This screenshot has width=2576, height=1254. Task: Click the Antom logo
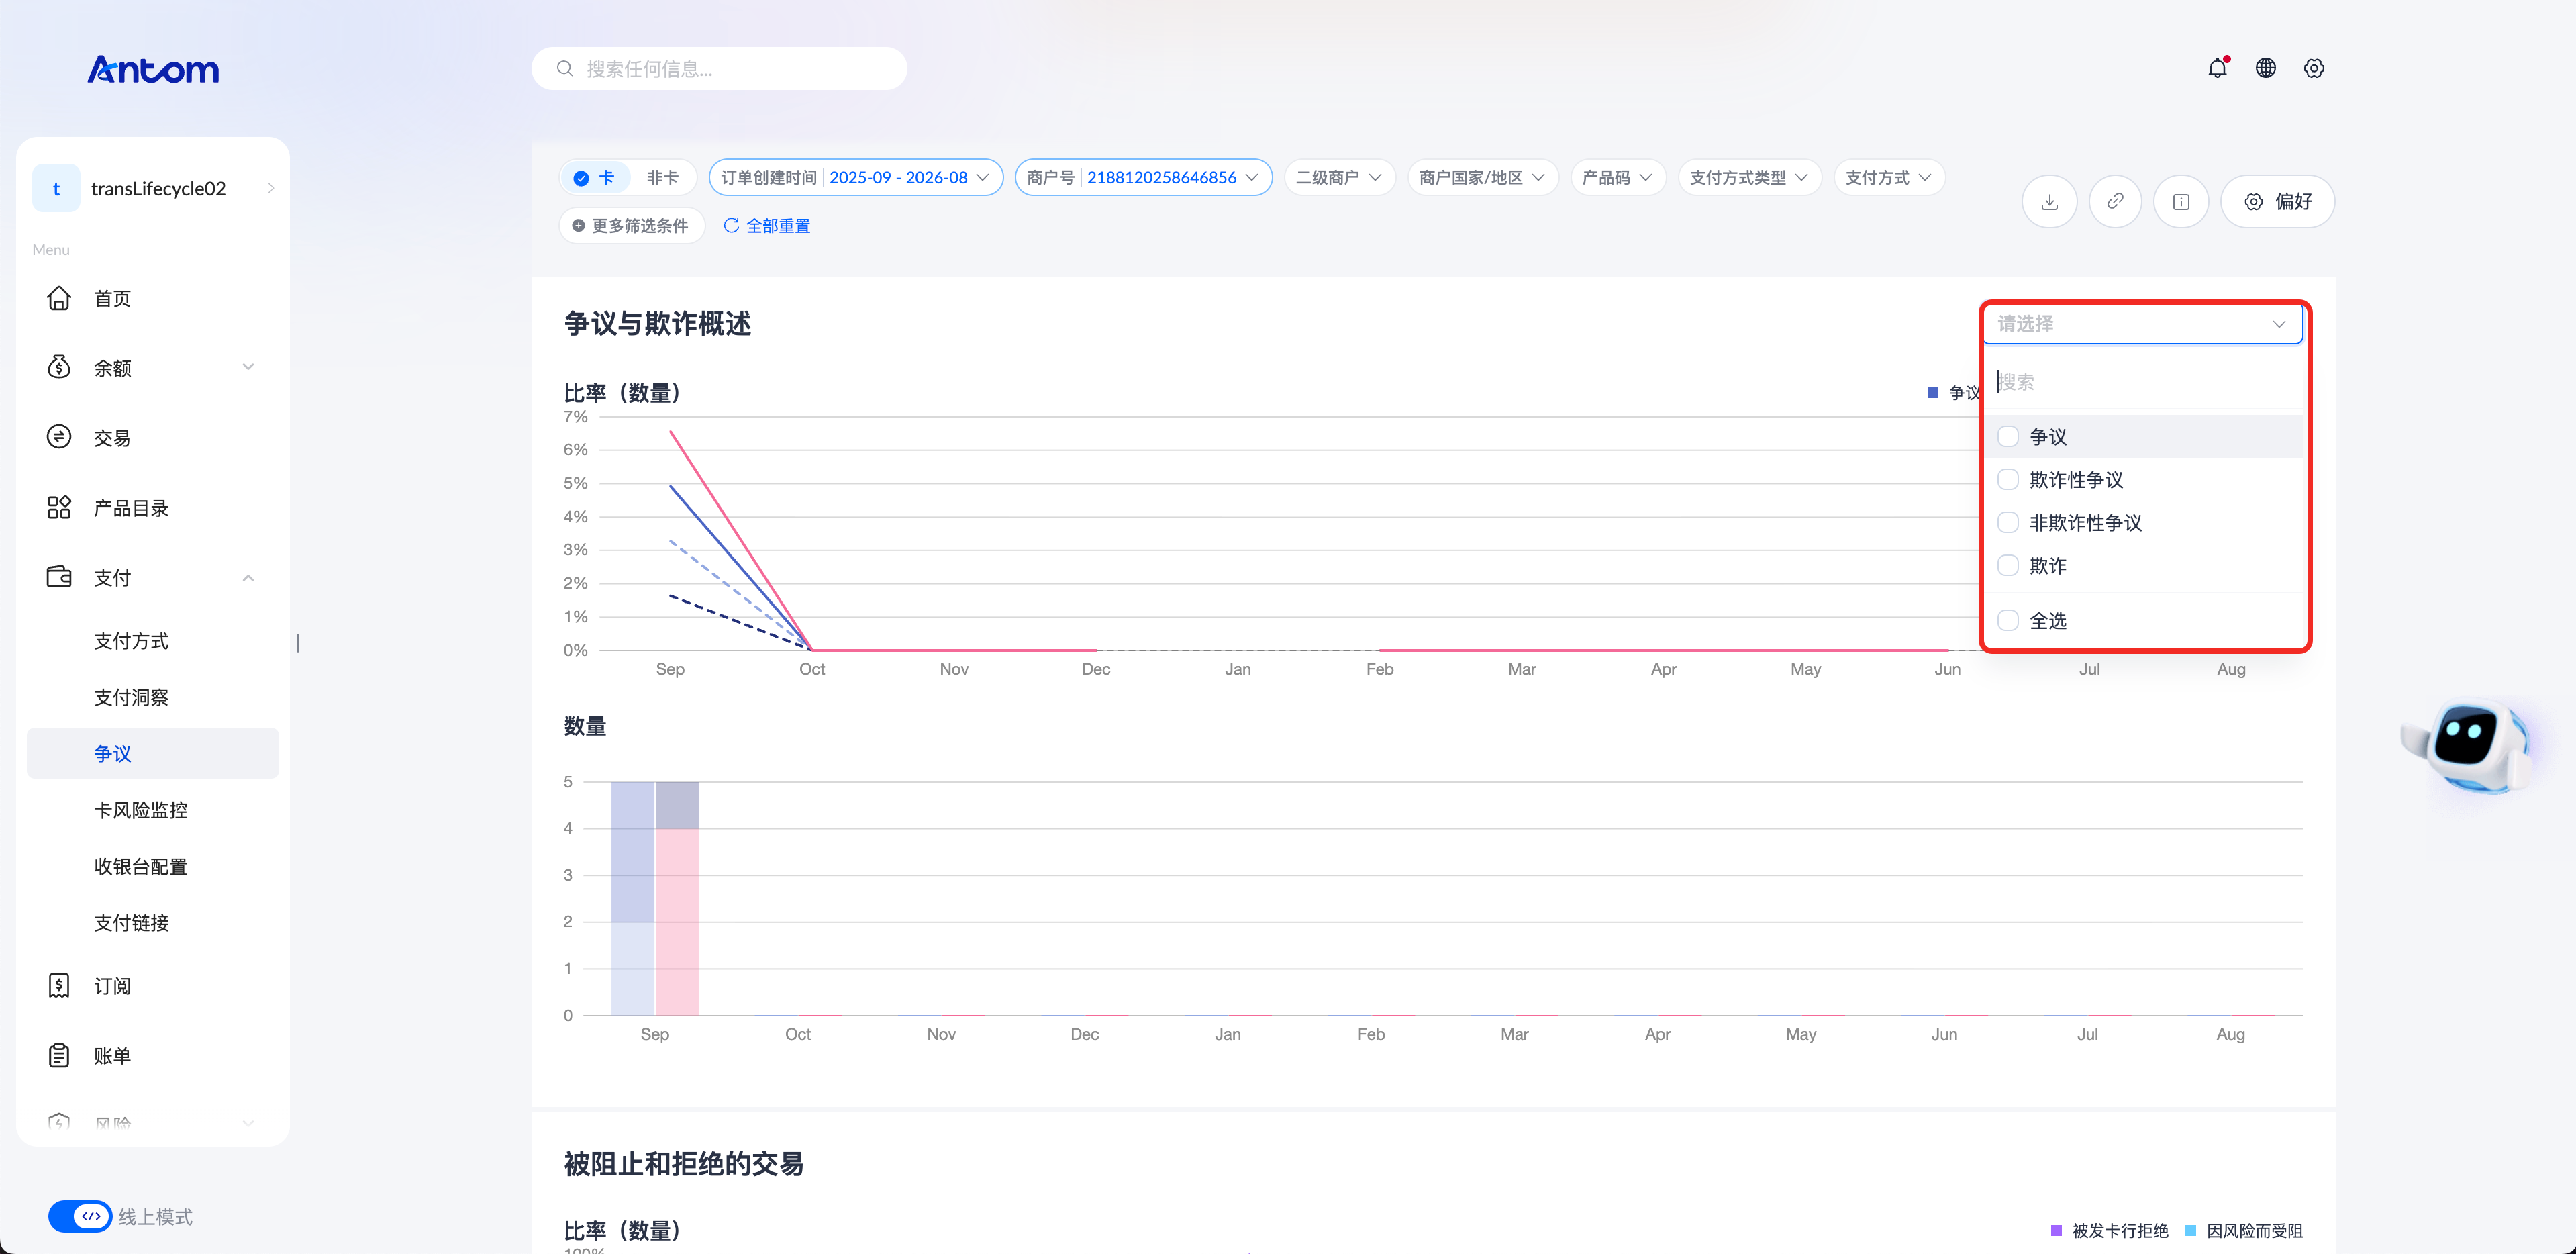153,69
